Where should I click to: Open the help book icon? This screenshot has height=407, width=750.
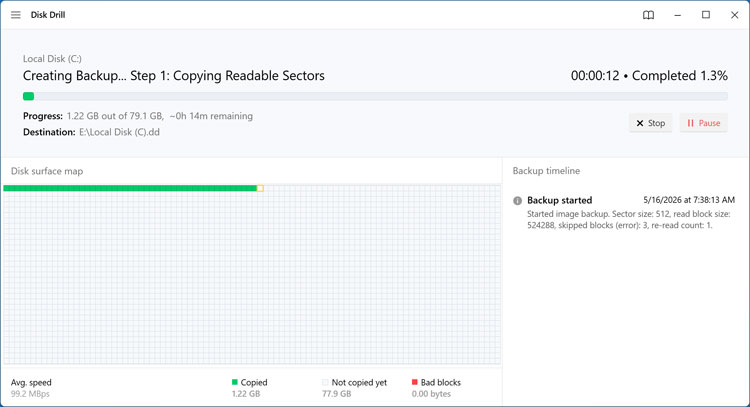(648, 15)
